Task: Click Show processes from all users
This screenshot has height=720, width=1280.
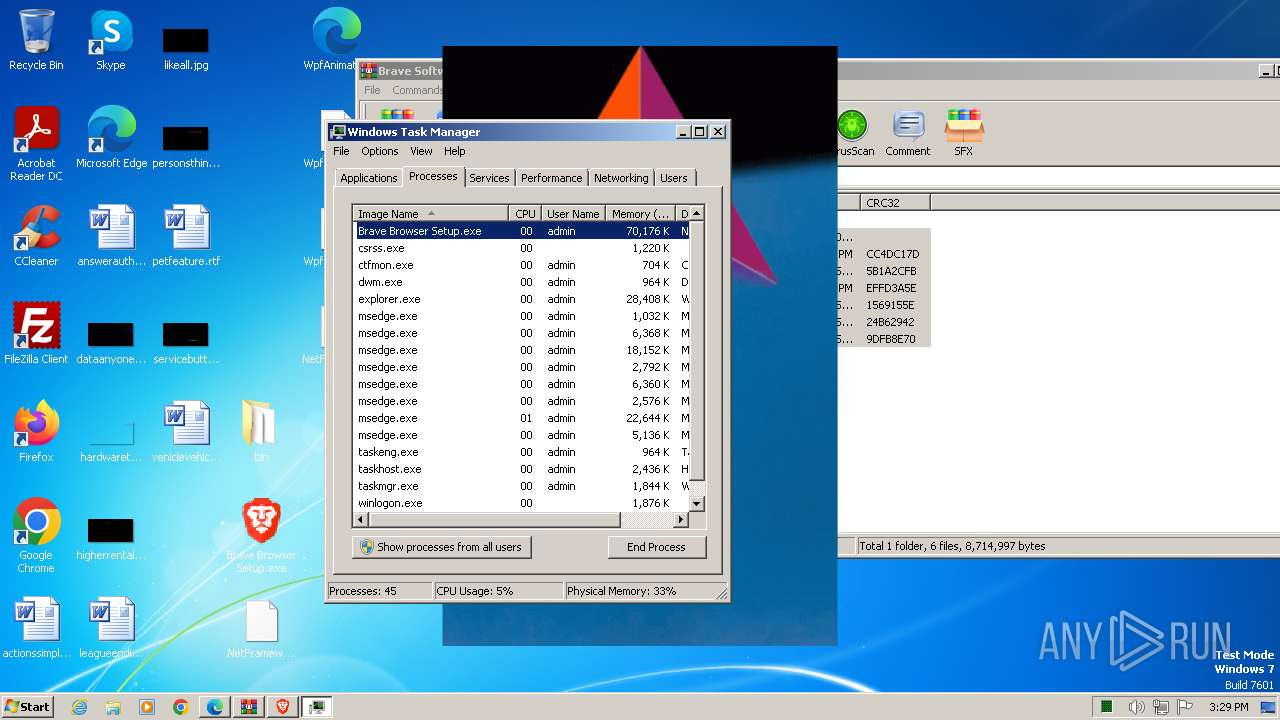Action: point(442,547)
